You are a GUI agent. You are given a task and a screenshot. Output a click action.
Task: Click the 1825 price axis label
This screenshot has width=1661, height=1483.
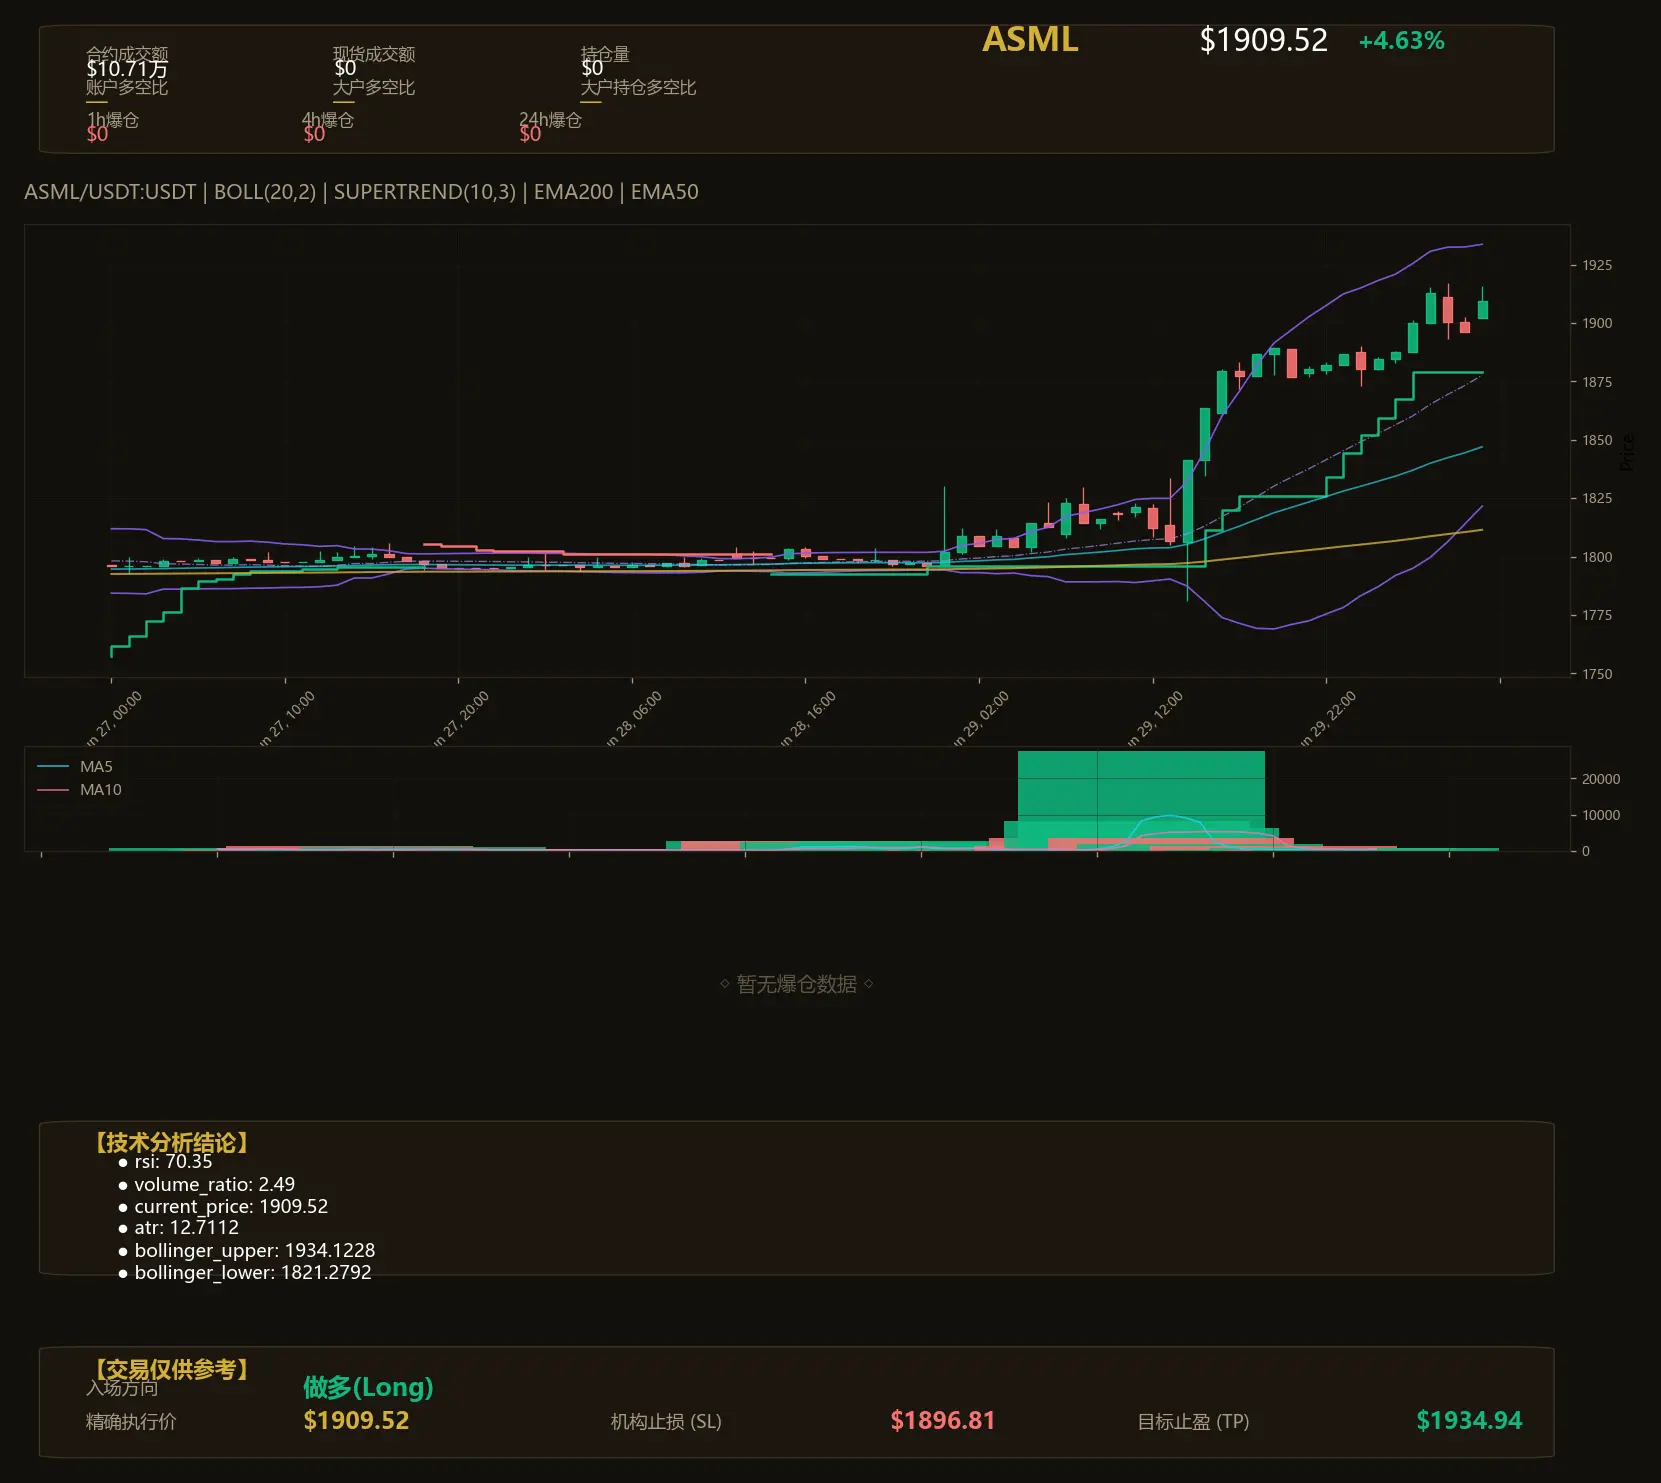coord(1597,498)
